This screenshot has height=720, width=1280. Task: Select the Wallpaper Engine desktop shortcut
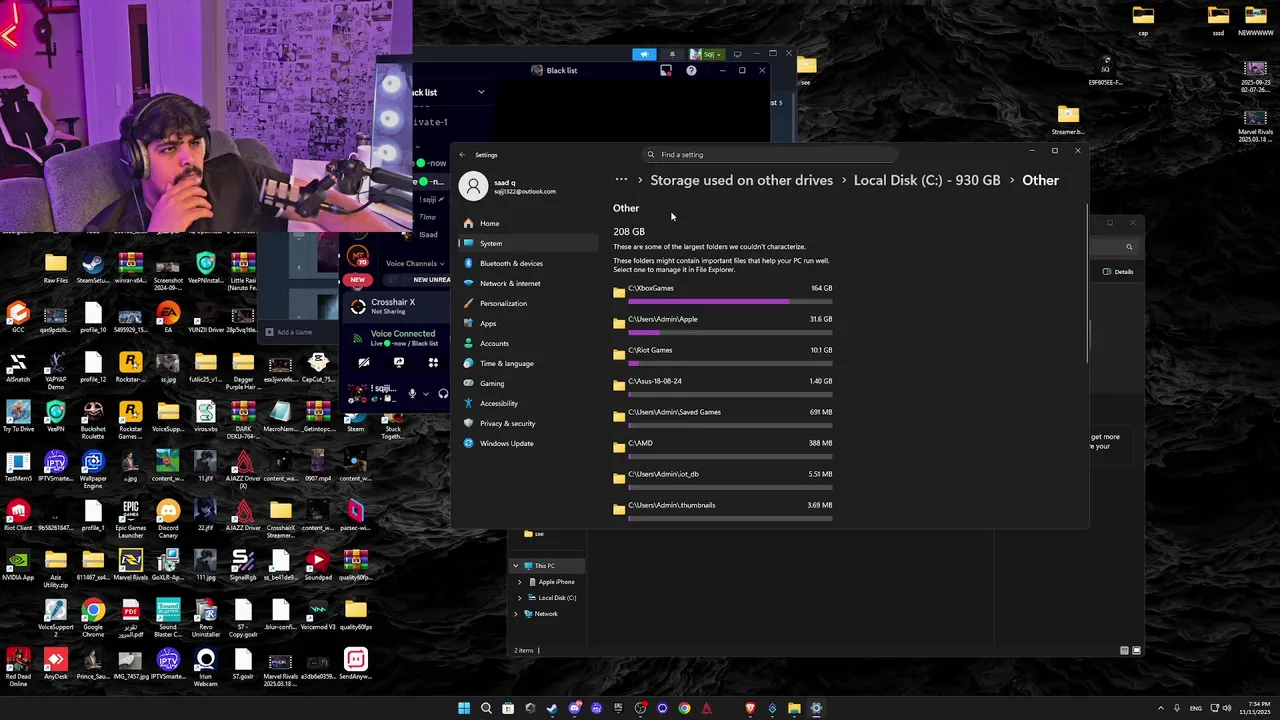93,469
